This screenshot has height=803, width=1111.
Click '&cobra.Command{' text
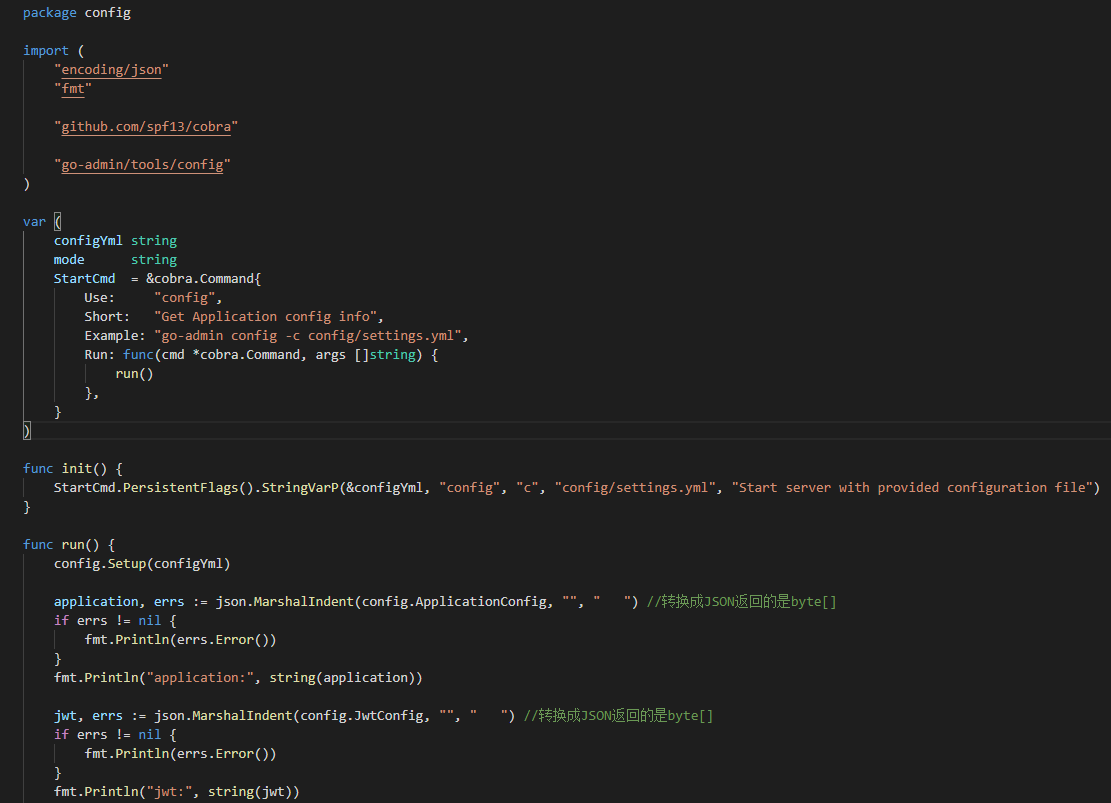tap(203, 279)
